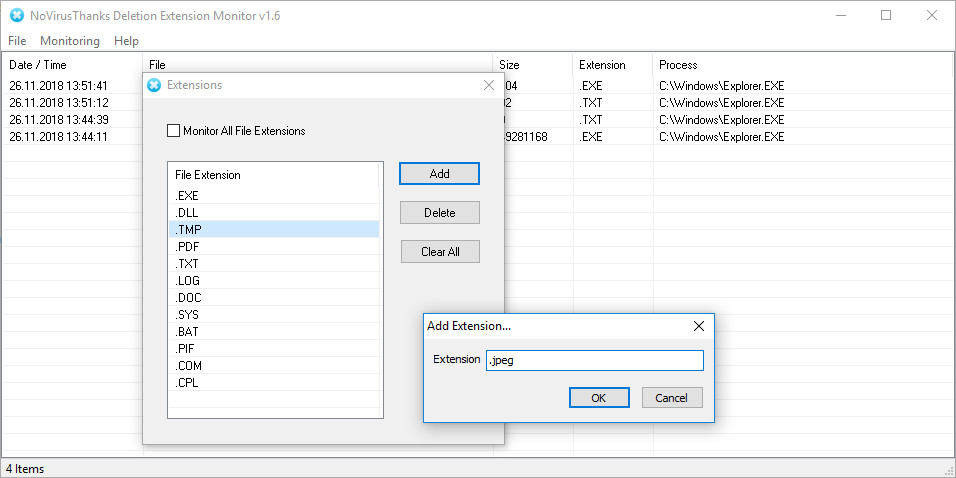956x478 pixels.
Task: Select .CPL in the File Extension list
Action: click(273, 383)
